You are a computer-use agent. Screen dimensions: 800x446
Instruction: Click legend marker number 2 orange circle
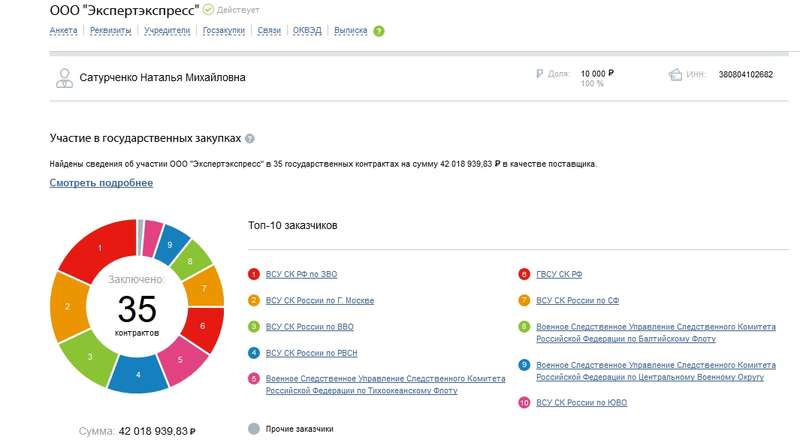tap(254, 301)
